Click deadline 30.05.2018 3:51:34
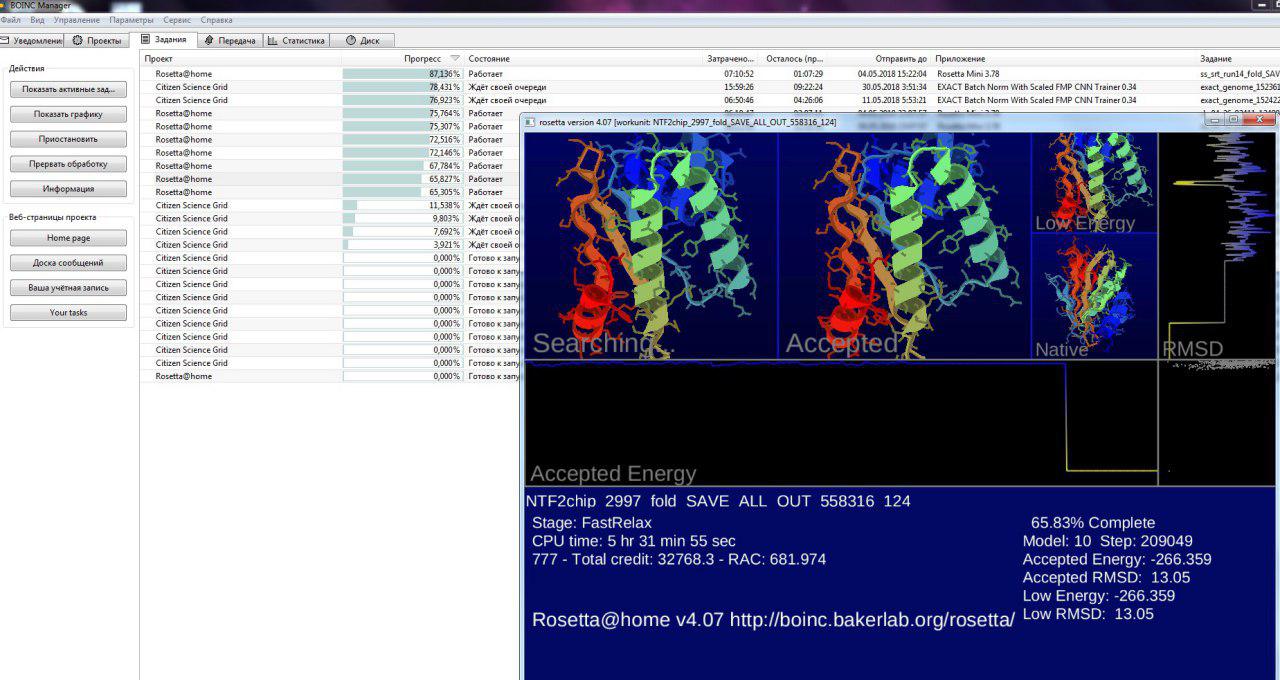 click(895, 87)
